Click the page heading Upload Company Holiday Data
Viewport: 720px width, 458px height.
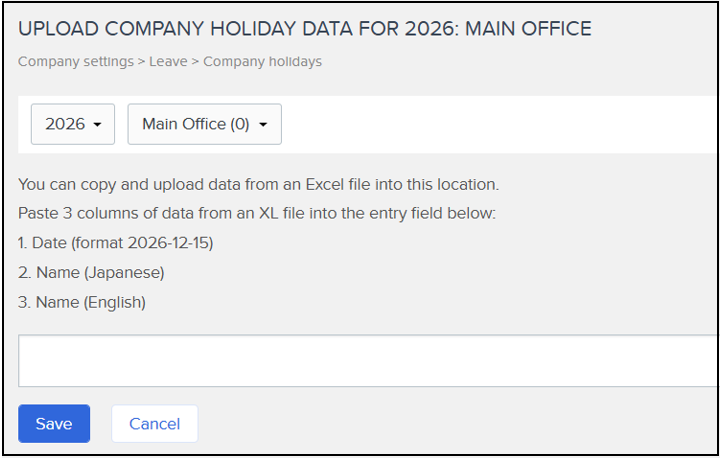point(304,28)
